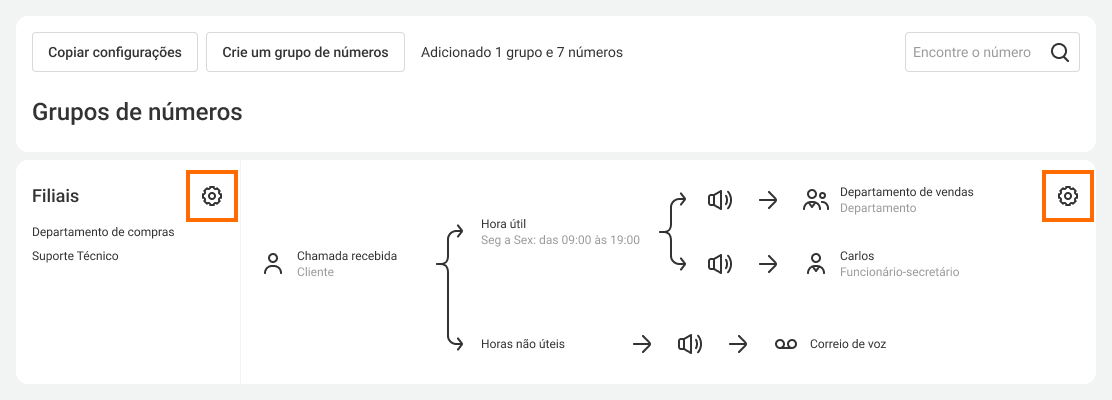Click the Carlos employee icon

(816, 264)
